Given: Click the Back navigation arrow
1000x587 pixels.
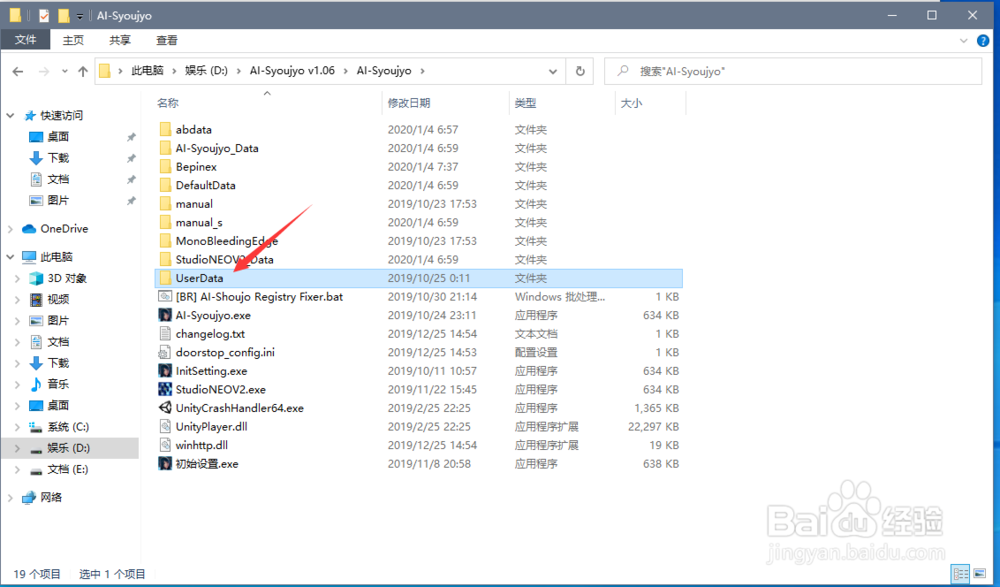Looking at the screenshot, I should (17, 70).
